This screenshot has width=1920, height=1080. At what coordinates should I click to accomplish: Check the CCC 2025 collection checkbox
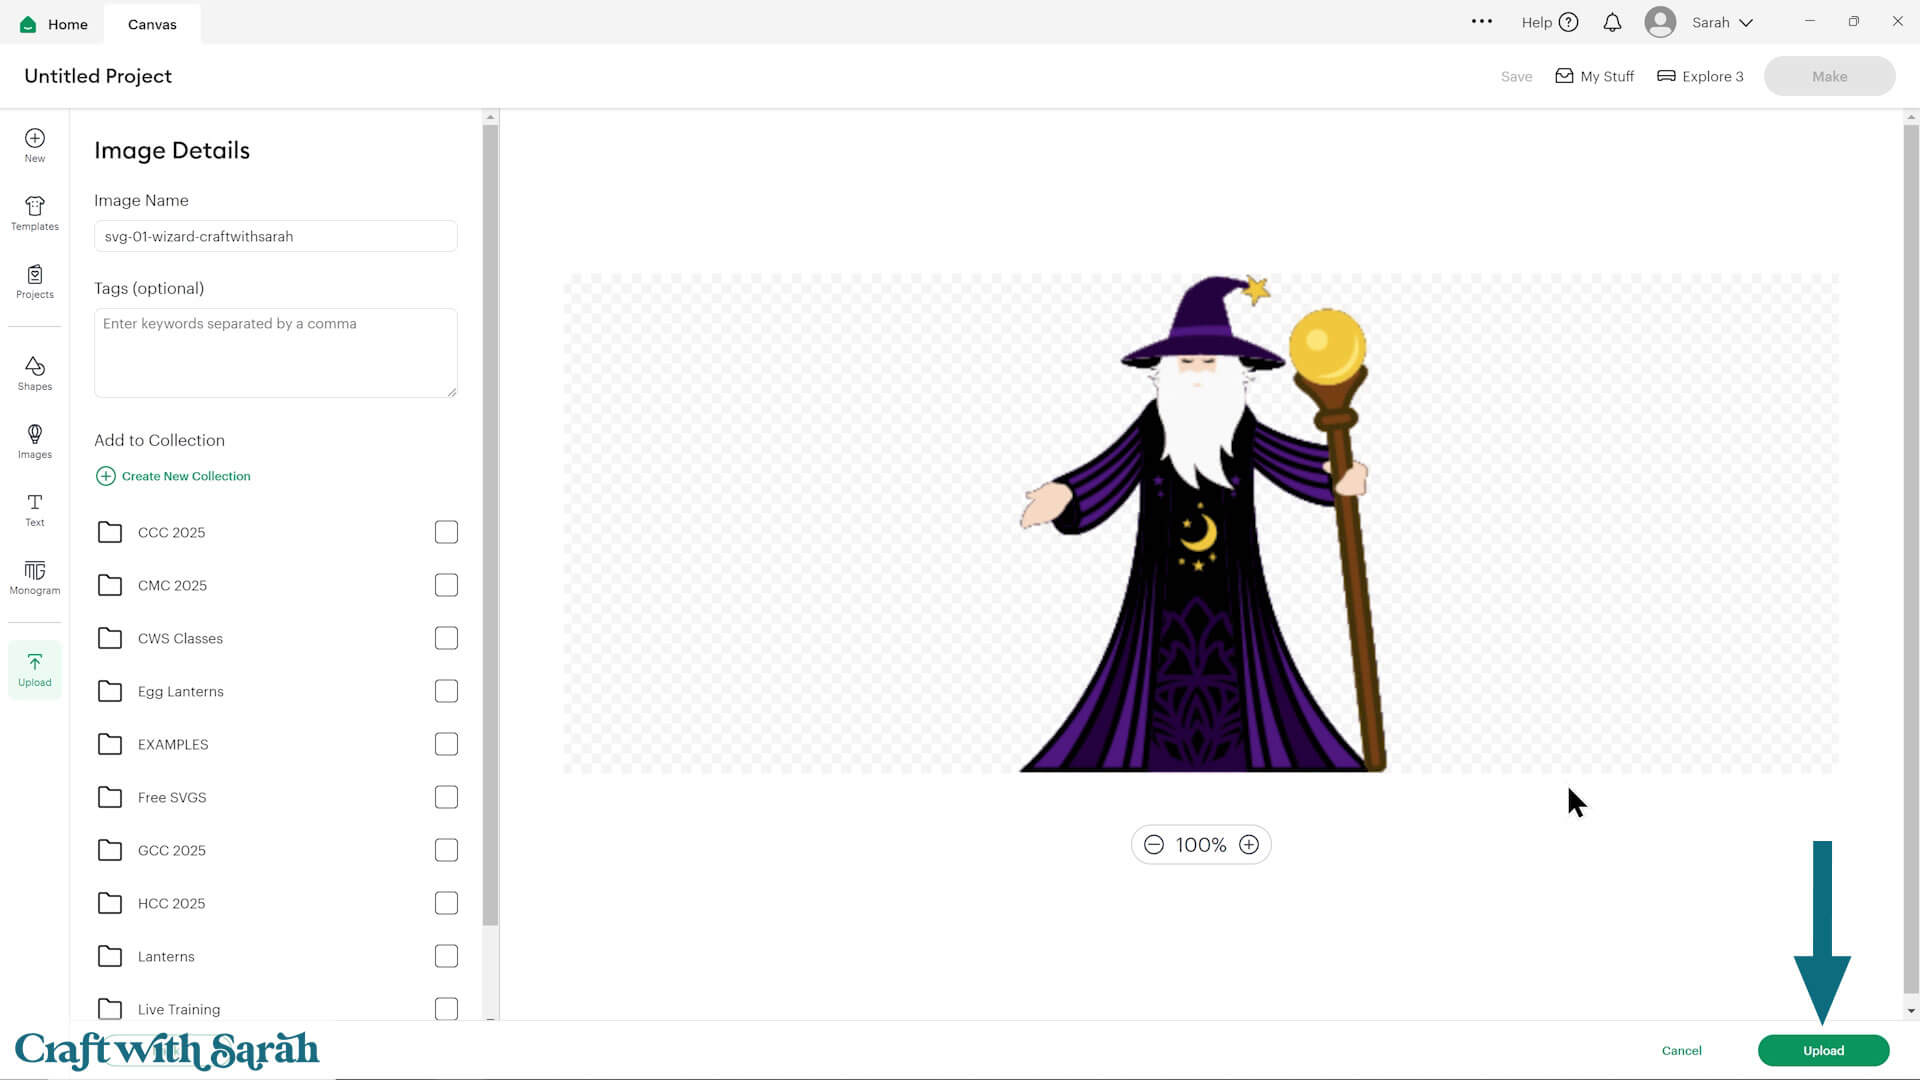[446, 531]
